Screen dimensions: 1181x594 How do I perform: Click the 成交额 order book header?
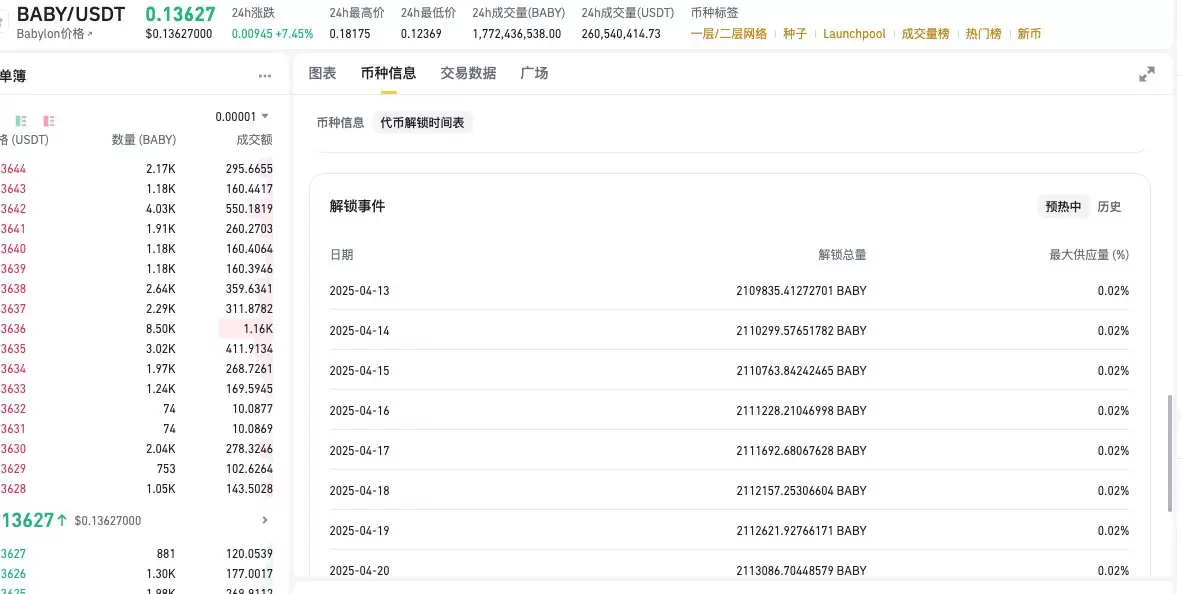pyautogui.click(x=255, y=140)
